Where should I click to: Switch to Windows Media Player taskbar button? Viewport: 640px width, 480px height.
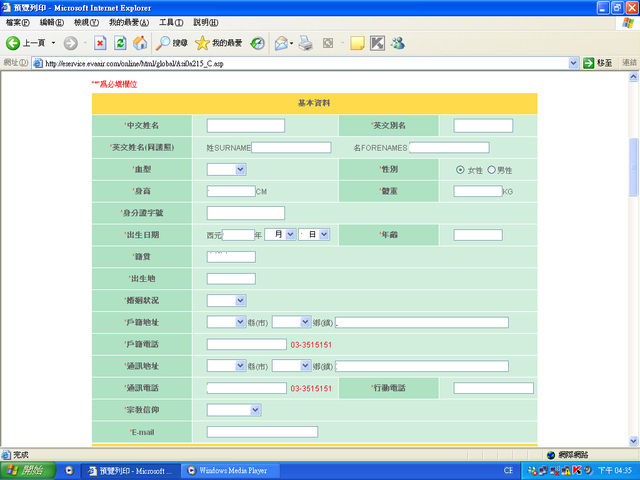click(x=230, y=470)
